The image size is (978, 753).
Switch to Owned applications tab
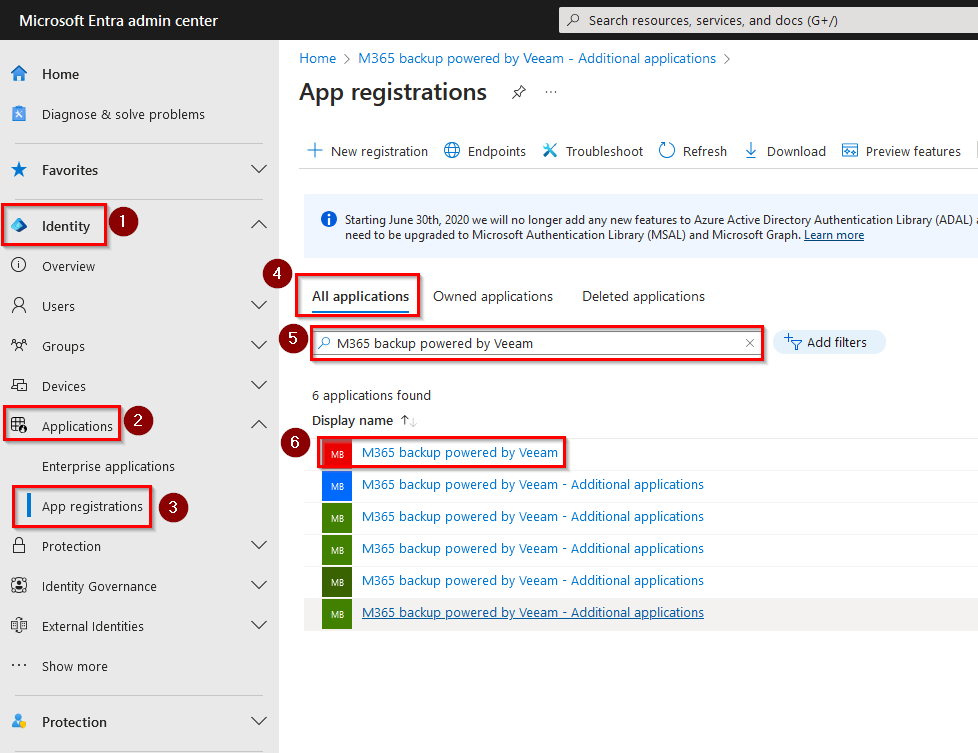pyautogui.click(x=493, y=296)
